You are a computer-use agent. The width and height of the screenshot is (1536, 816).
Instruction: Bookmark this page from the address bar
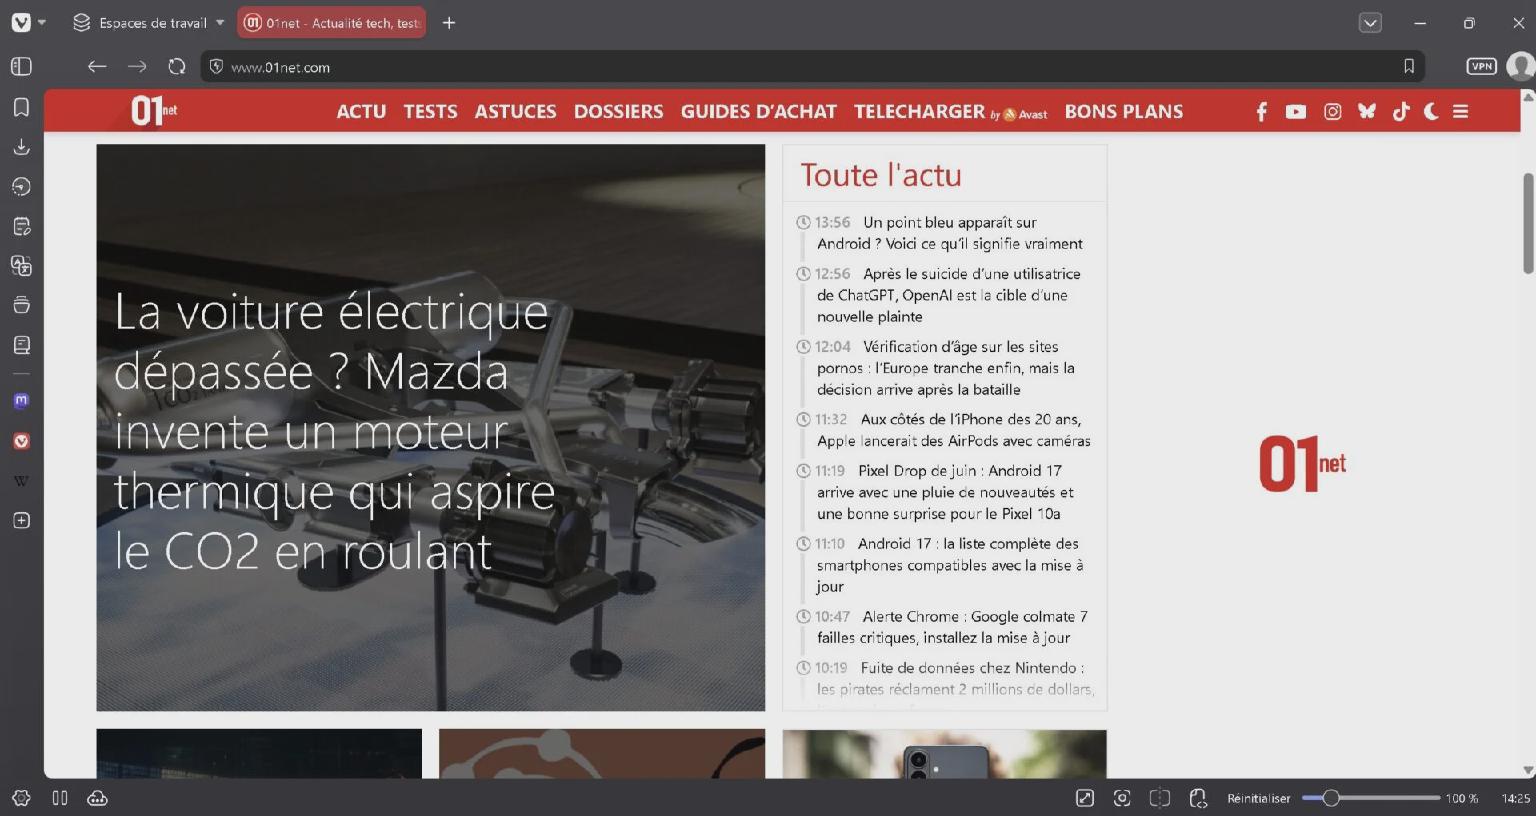1409,67
